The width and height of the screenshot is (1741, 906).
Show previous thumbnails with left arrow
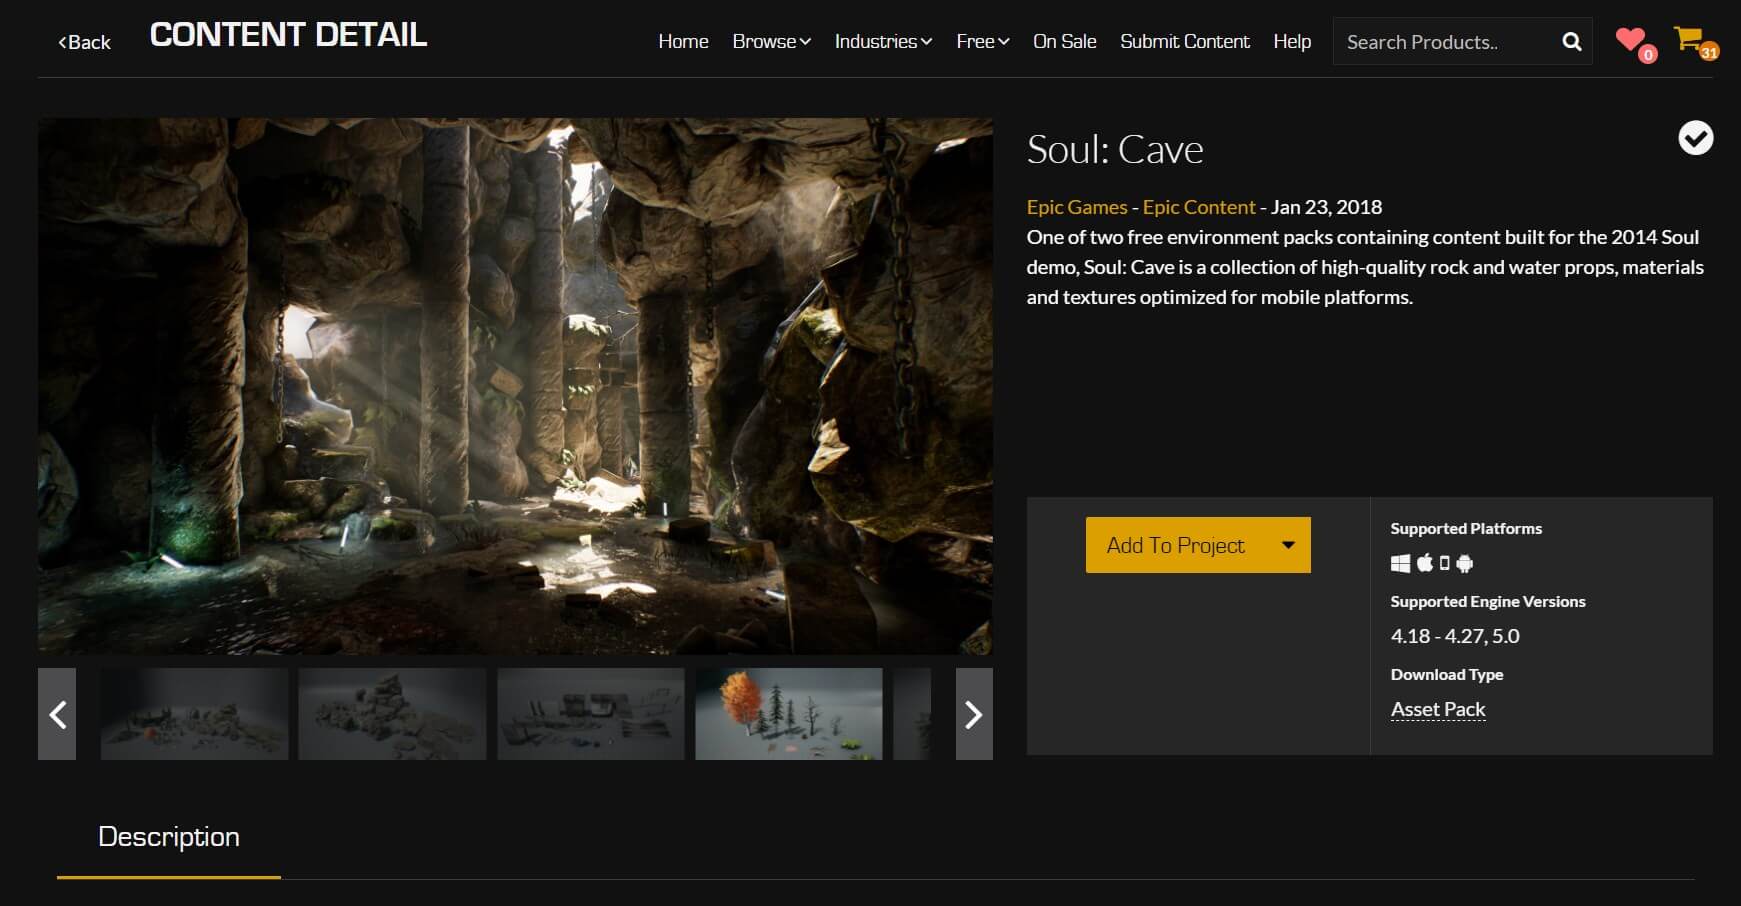pyautogui.click(x=57, y=714)
